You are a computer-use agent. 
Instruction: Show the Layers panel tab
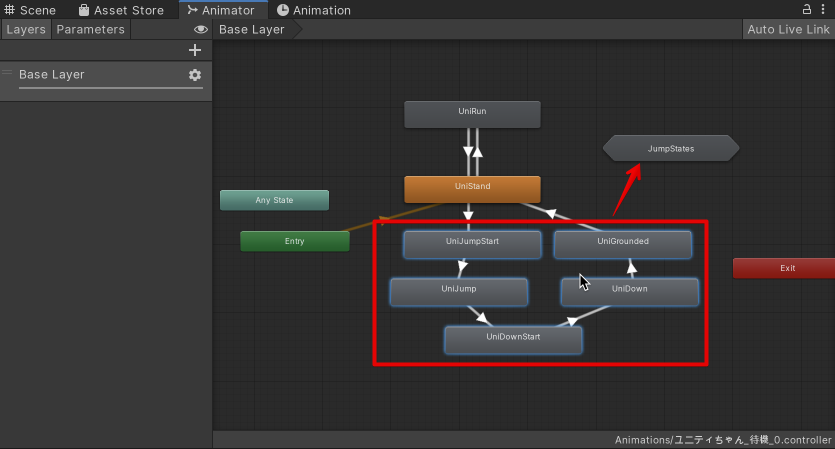coord(26,30)
